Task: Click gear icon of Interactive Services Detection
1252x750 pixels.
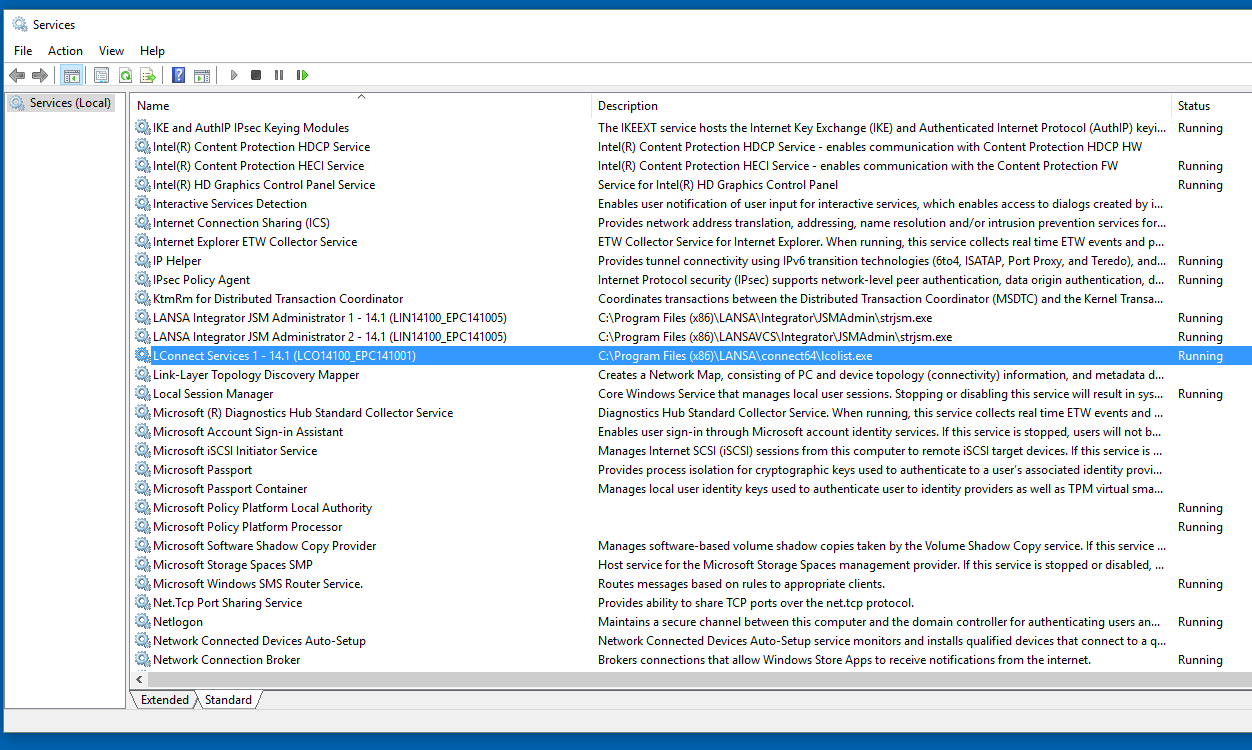Action: click(143, 204)
